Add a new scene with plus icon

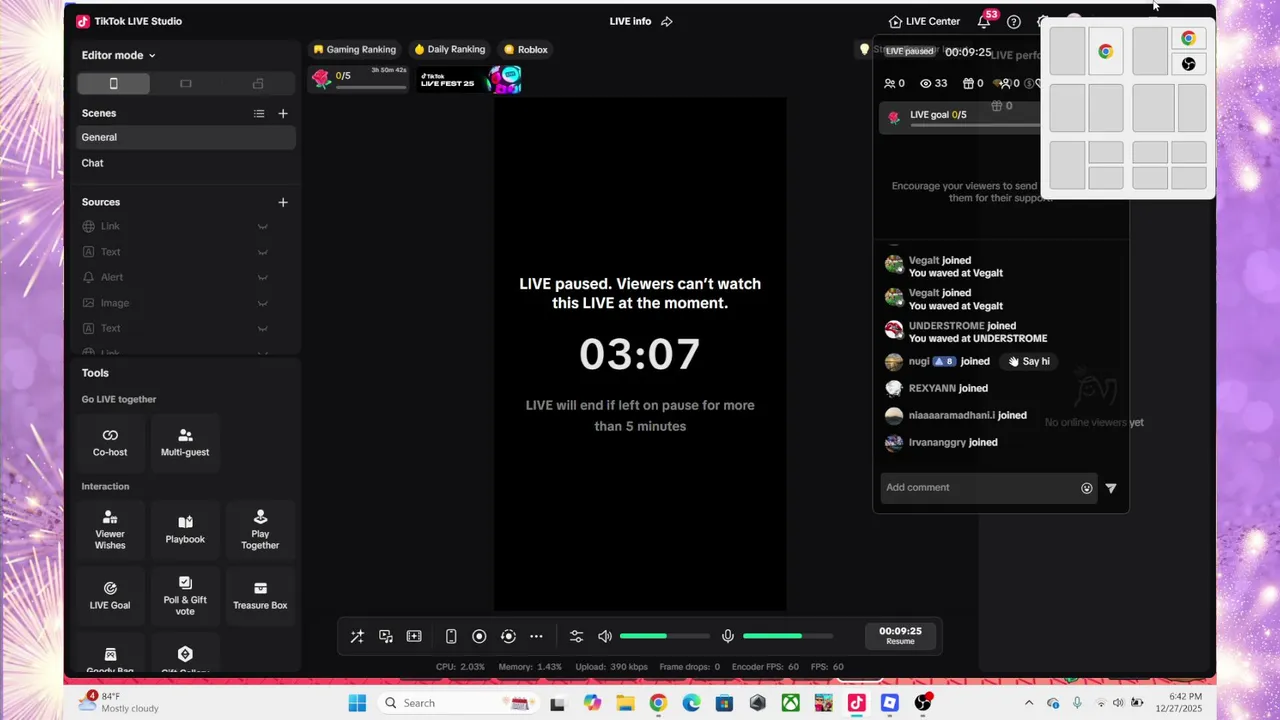pyautogui.click(x=283, y=114)
